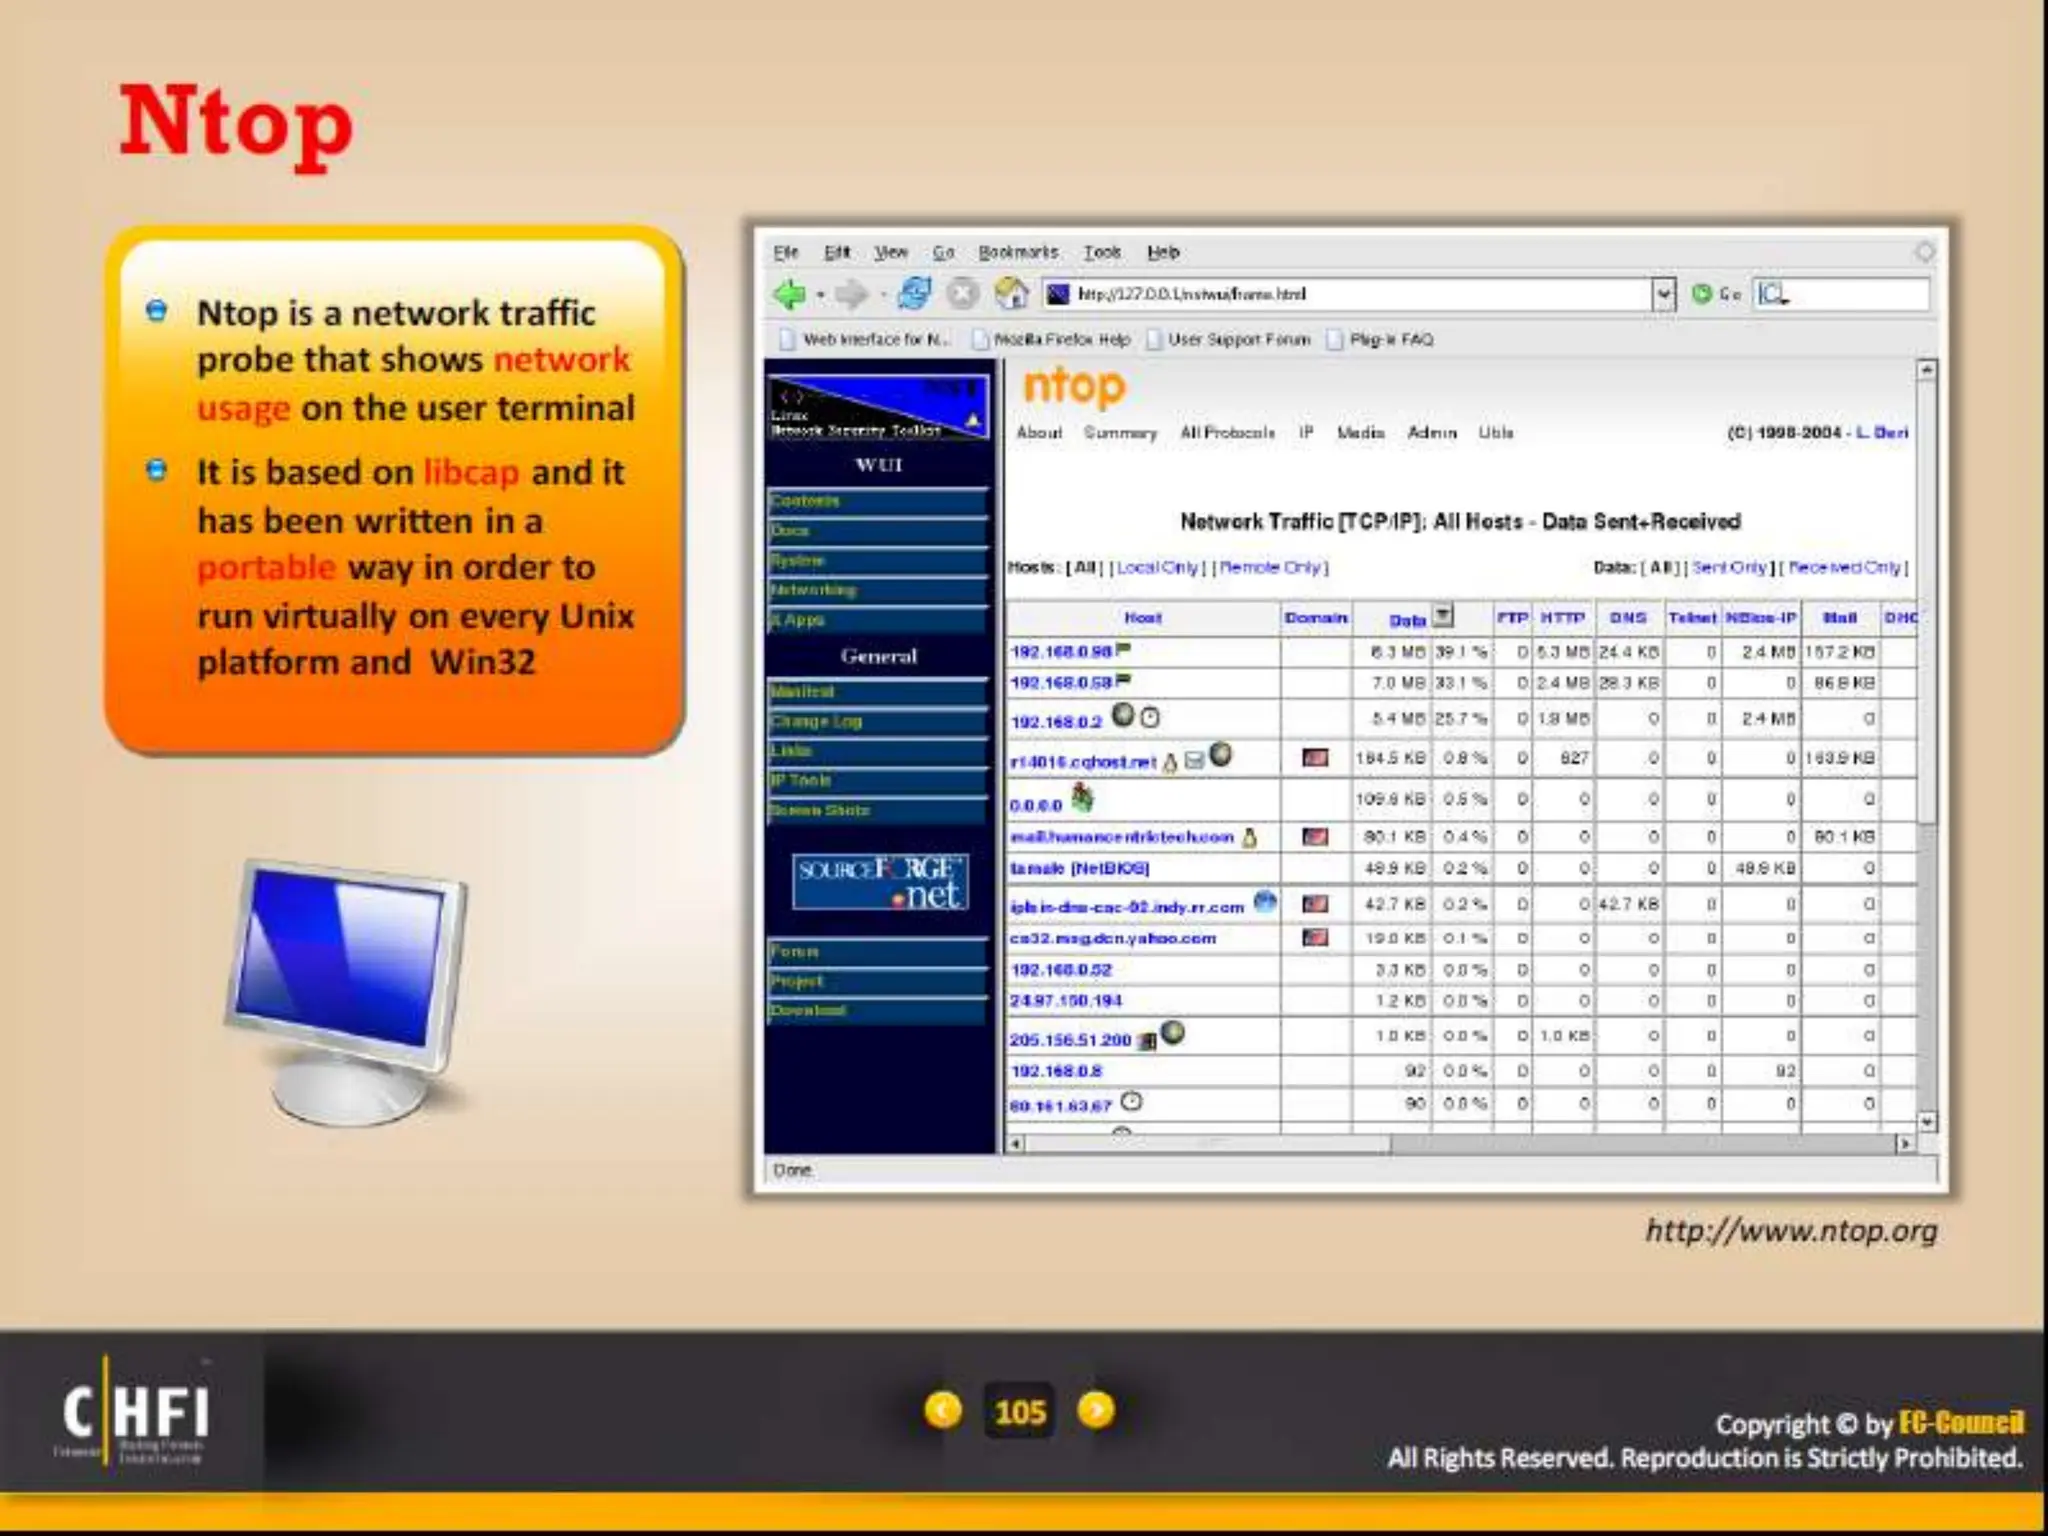Click flag icon beside 192.168.0.58

[x=1123, y=680]
